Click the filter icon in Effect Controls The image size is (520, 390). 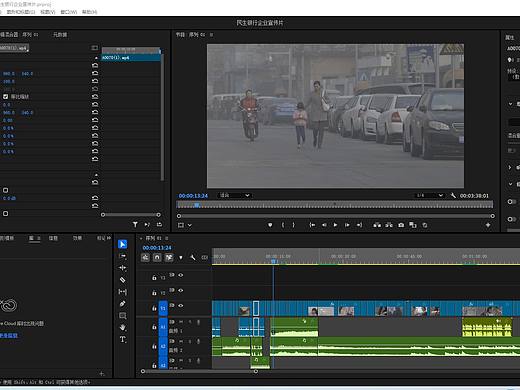(135, 225)
